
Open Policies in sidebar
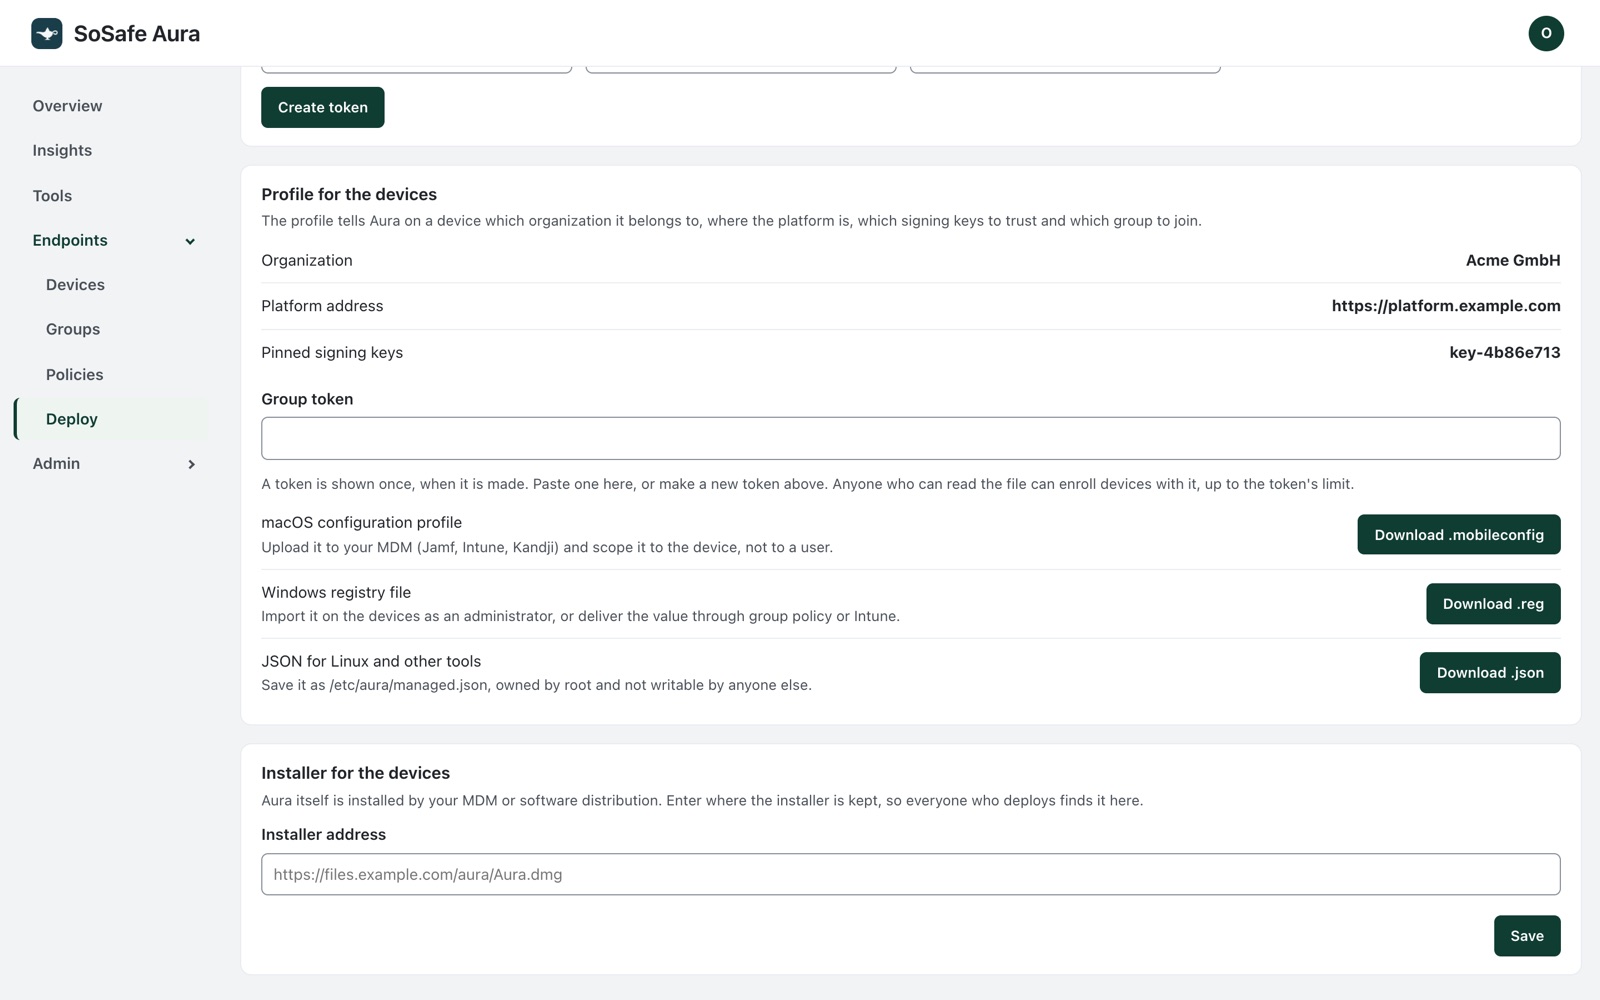(74, 374)
